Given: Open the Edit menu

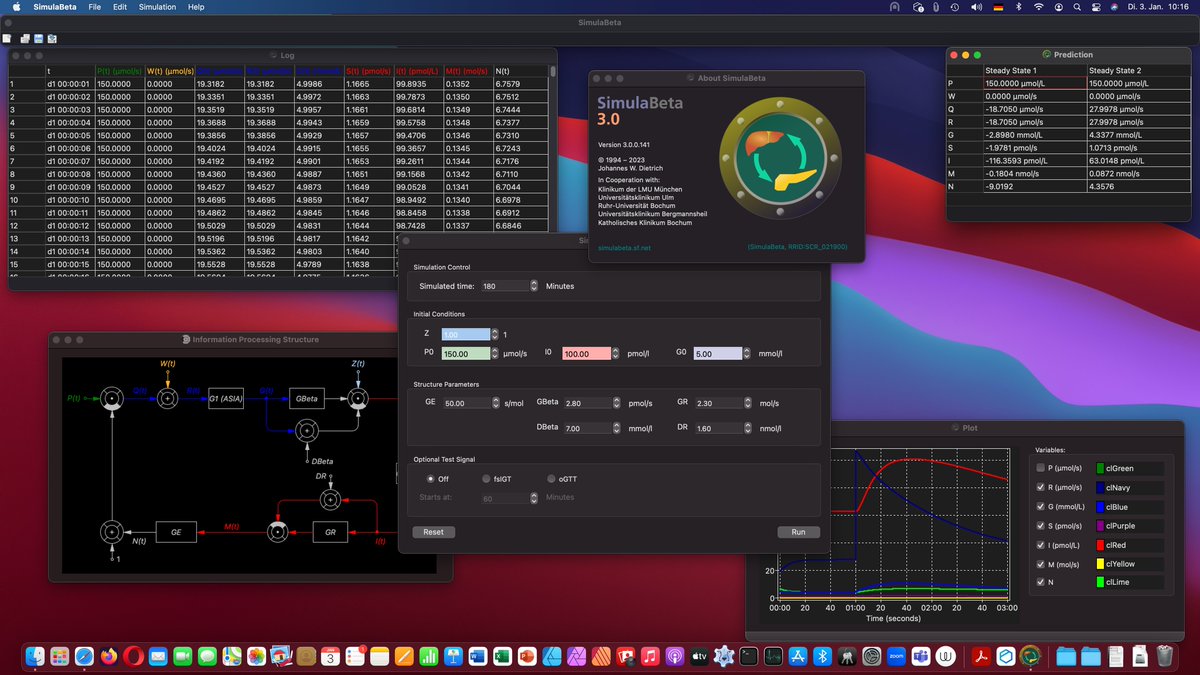Looking at the screenshot, I should (x=120, y=7).
